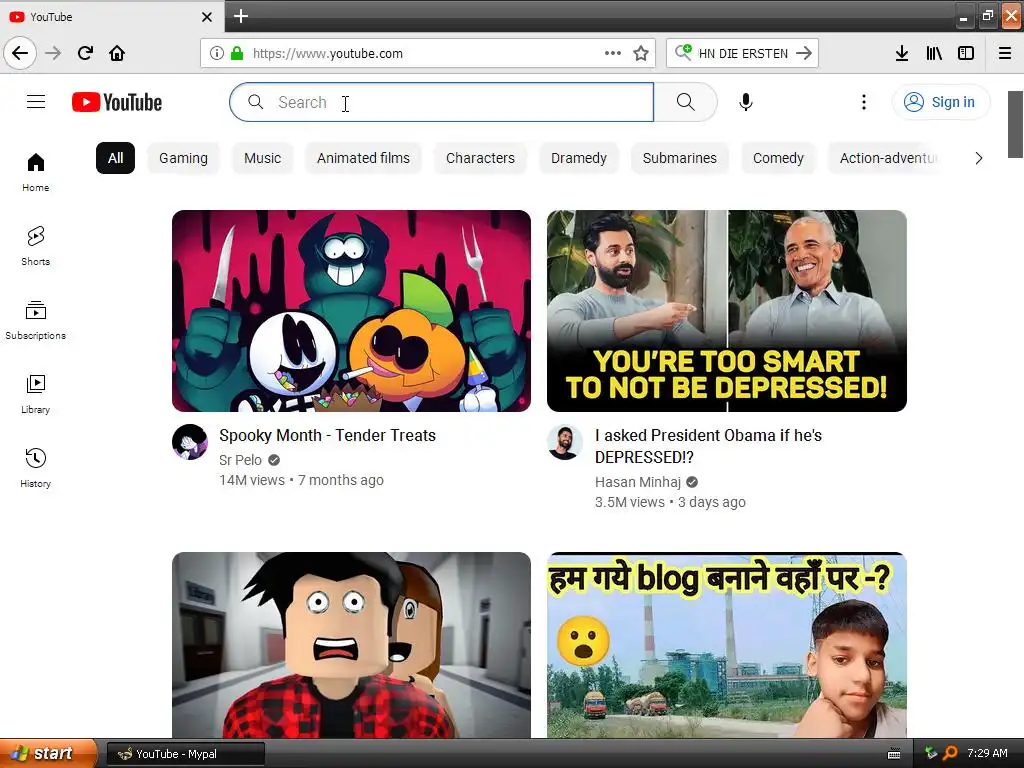Viewport: 1024px width, 768px height.
Task: Bookmark this page with star icon
Action: point(641,53)
